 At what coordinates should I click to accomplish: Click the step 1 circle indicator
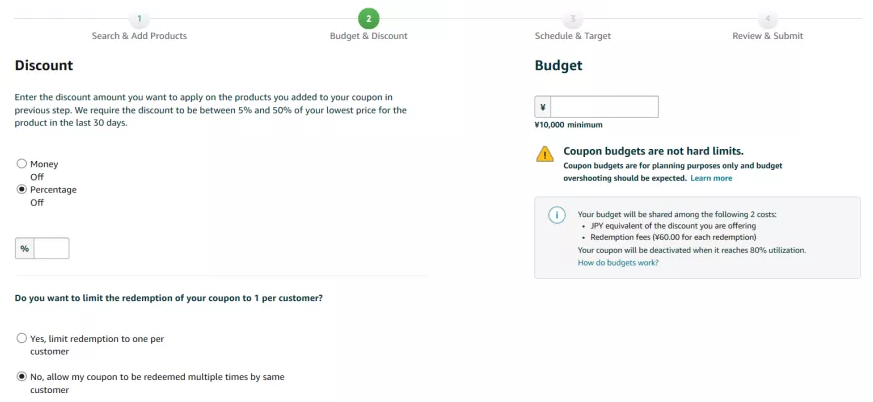pyautogui.click(x=139, y=19)
